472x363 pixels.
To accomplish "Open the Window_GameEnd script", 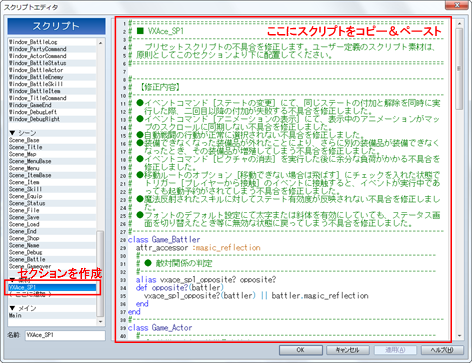I will [x=52, y=105].
